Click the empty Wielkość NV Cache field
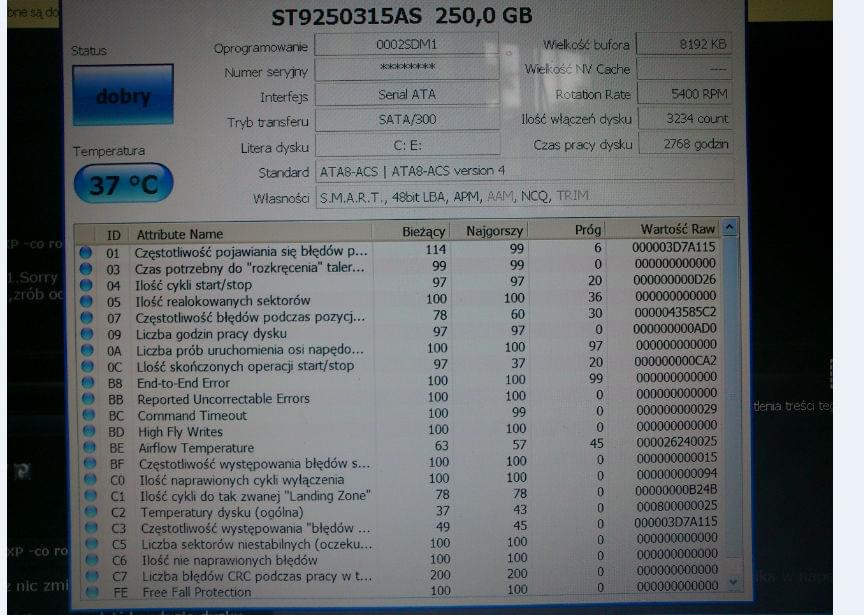The width and height of the screenshot is (864, 615). [x=684, y=69]
